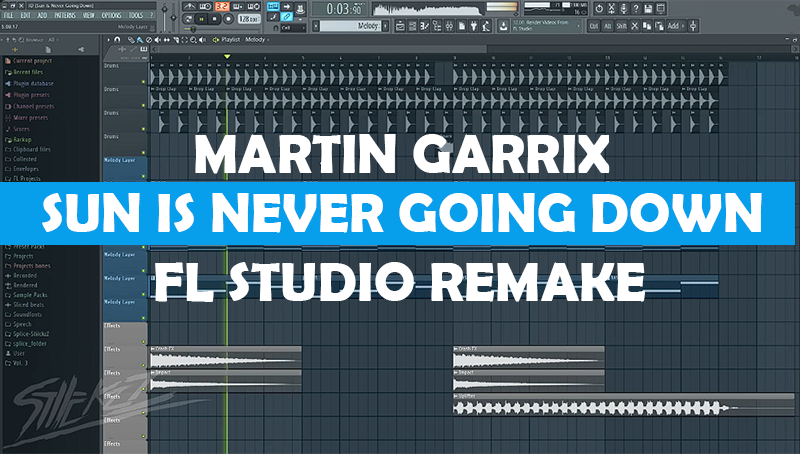
Task: Adjust the master volume slider
Action: pyautogui.click(x=164, y=16)
